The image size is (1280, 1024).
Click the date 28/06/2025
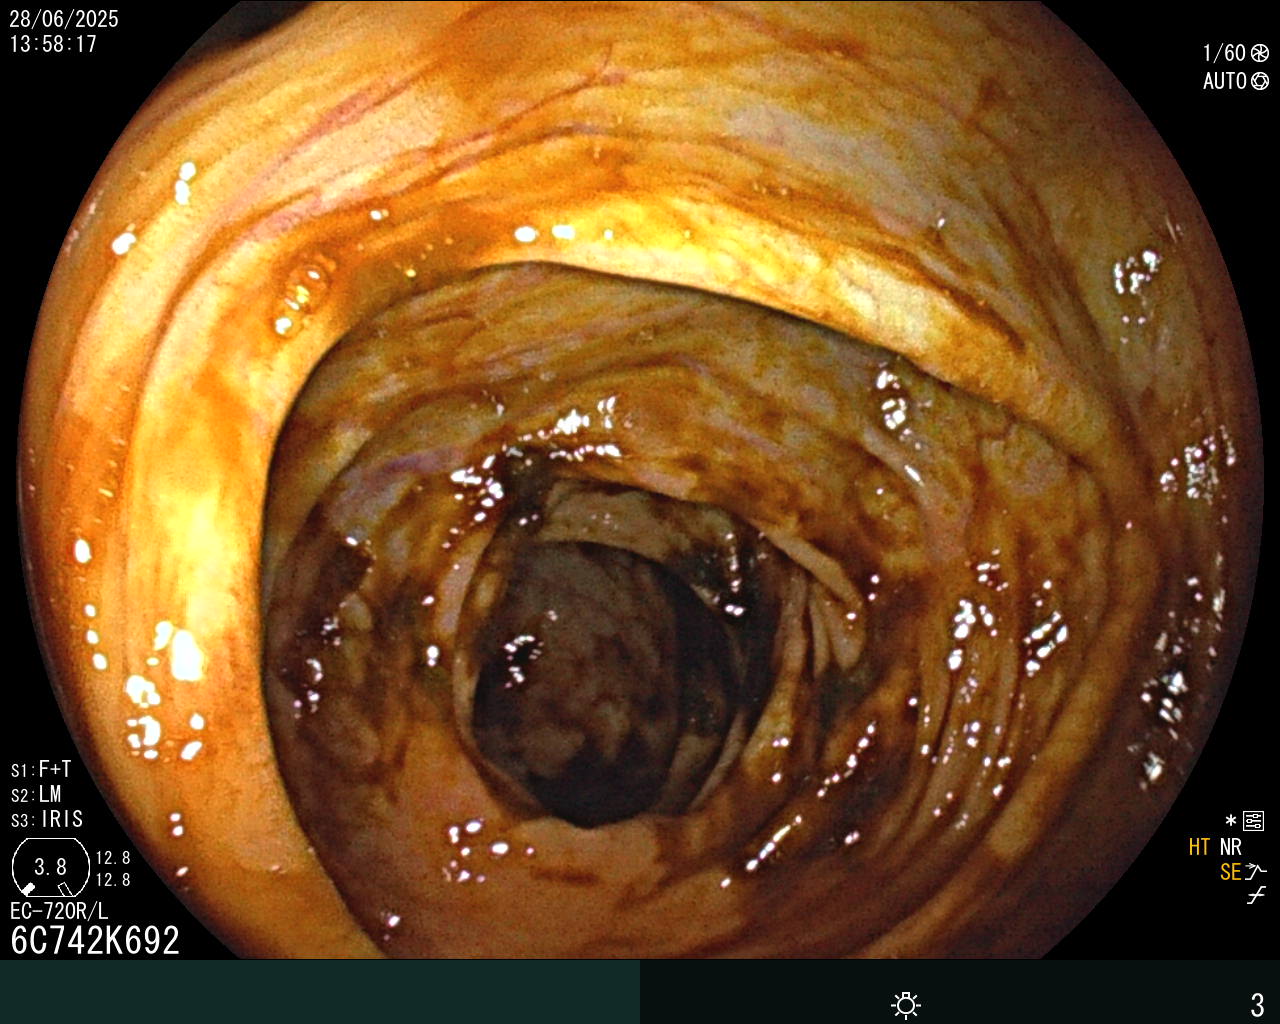pos(64,19)
